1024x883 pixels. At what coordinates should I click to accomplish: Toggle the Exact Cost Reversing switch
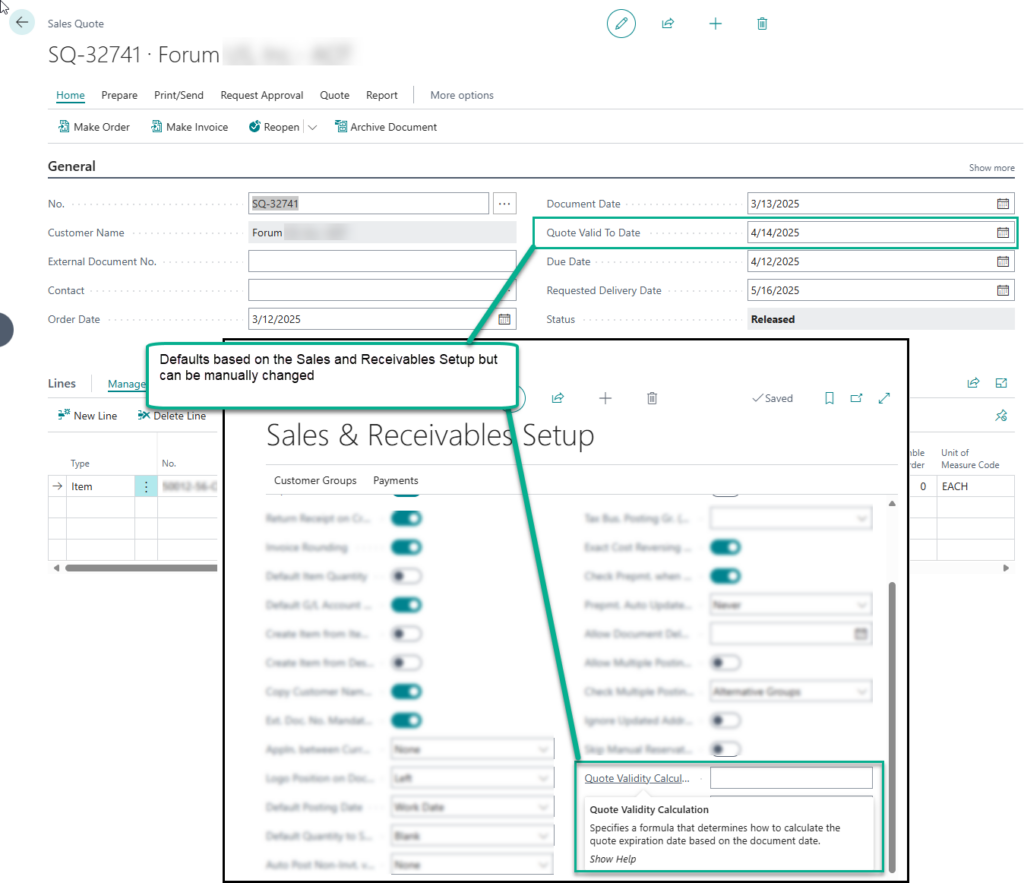pyautogui.click(x=725, y=548)
